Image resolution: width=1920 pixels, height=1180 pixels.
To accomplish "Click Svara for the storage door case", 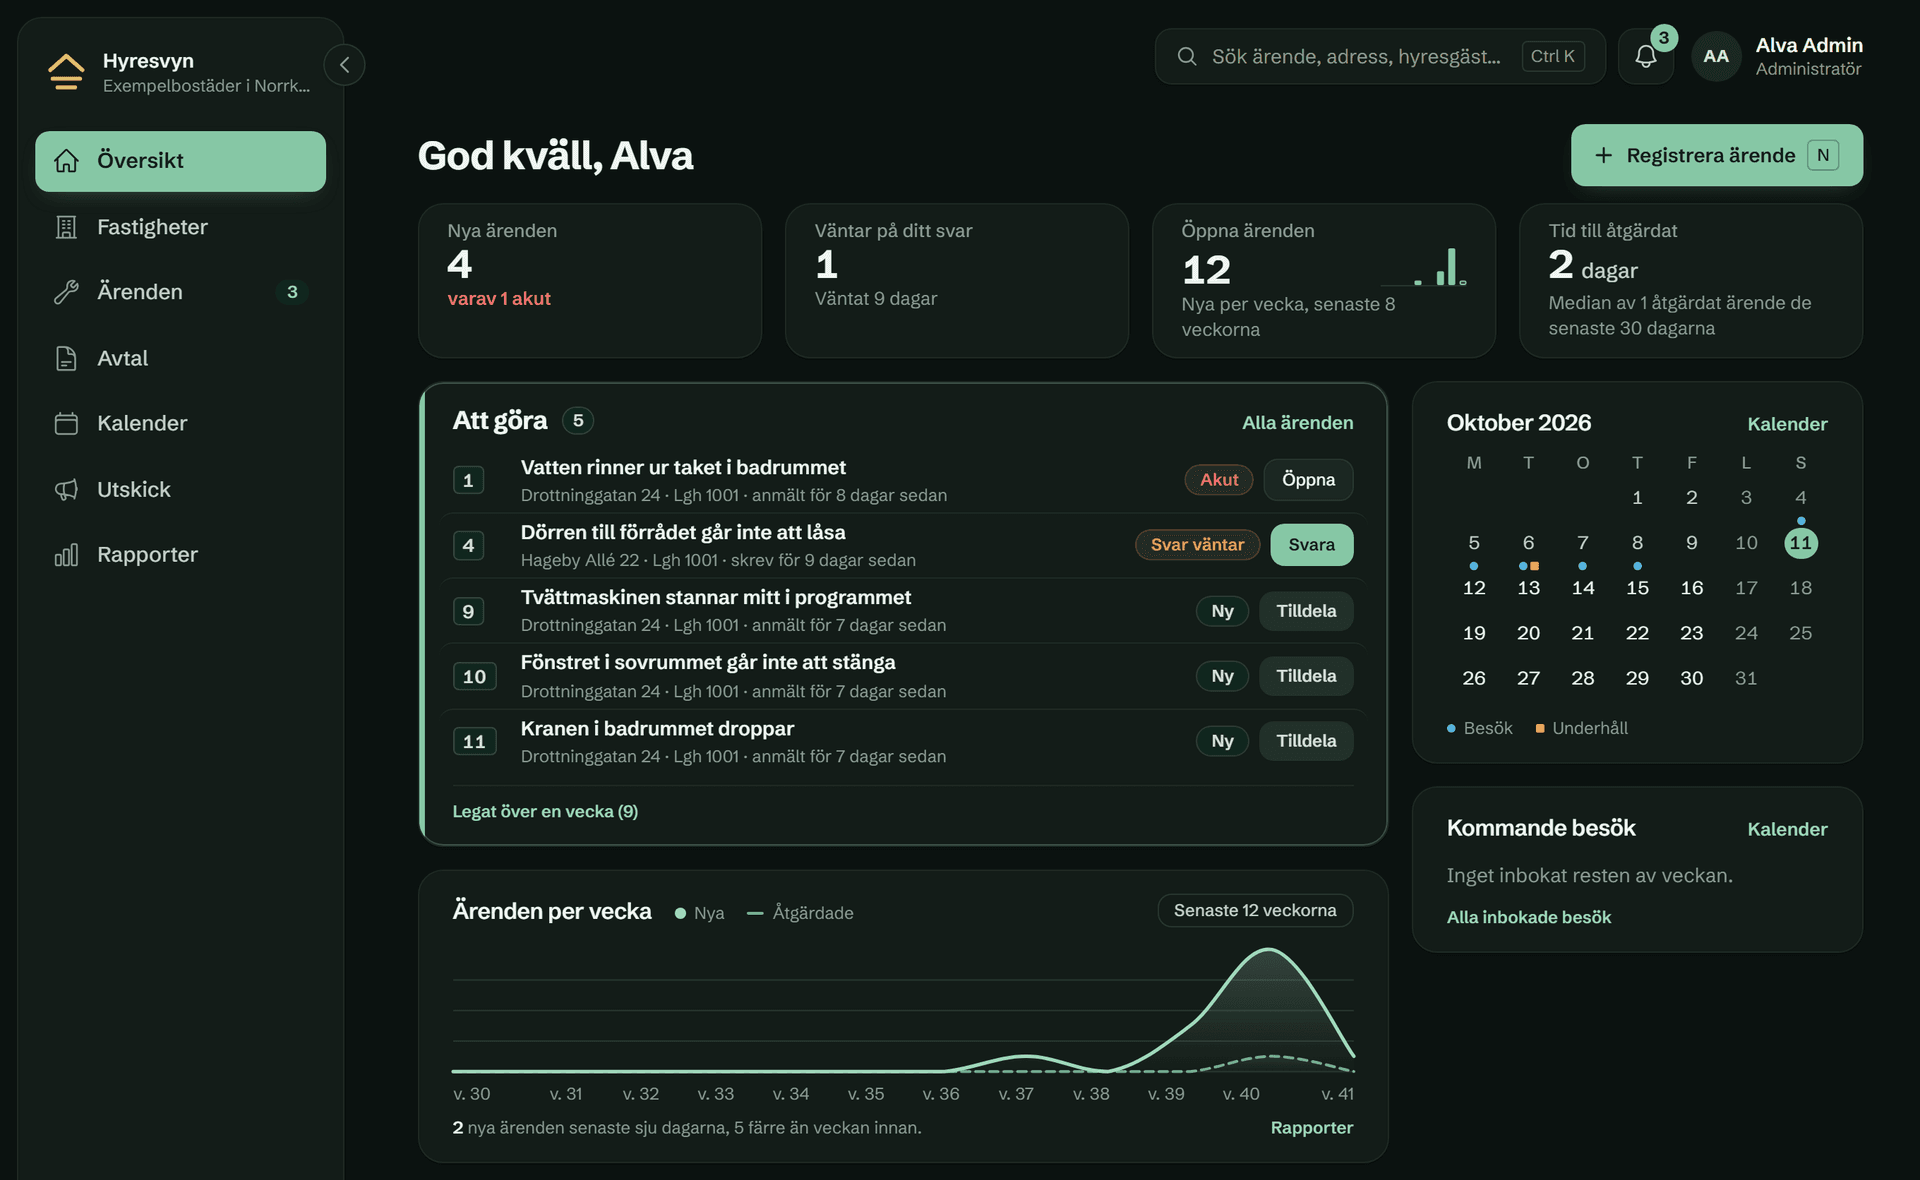I will tap(1312, 545).
